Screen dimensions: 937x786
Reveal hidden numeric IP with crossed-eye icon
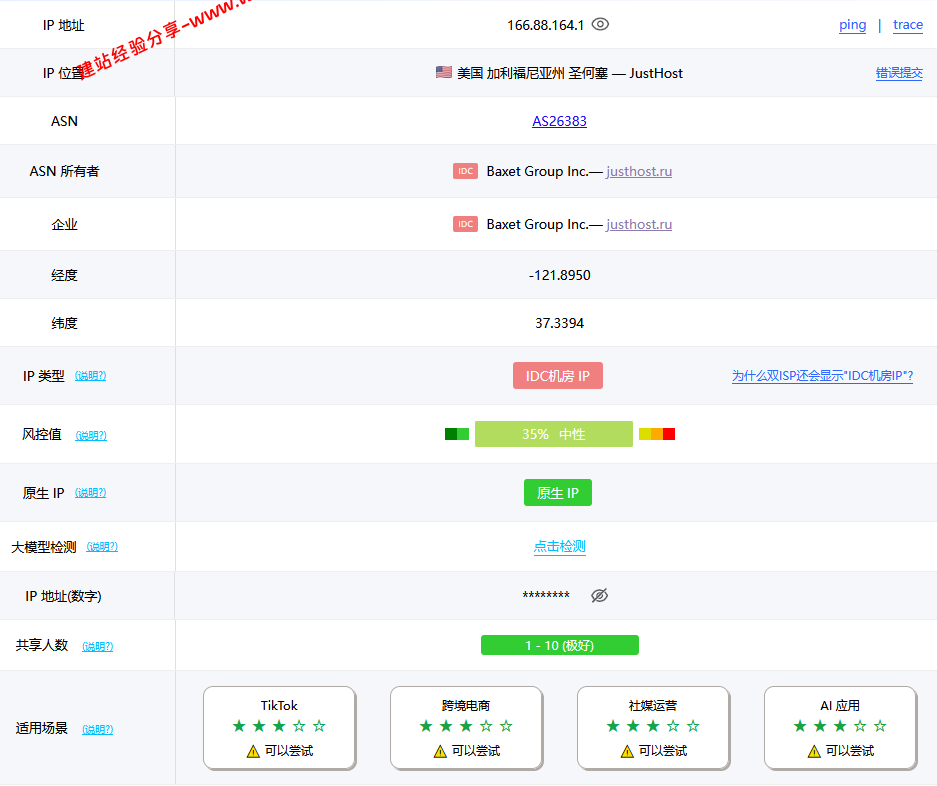(x=599, y=595)
